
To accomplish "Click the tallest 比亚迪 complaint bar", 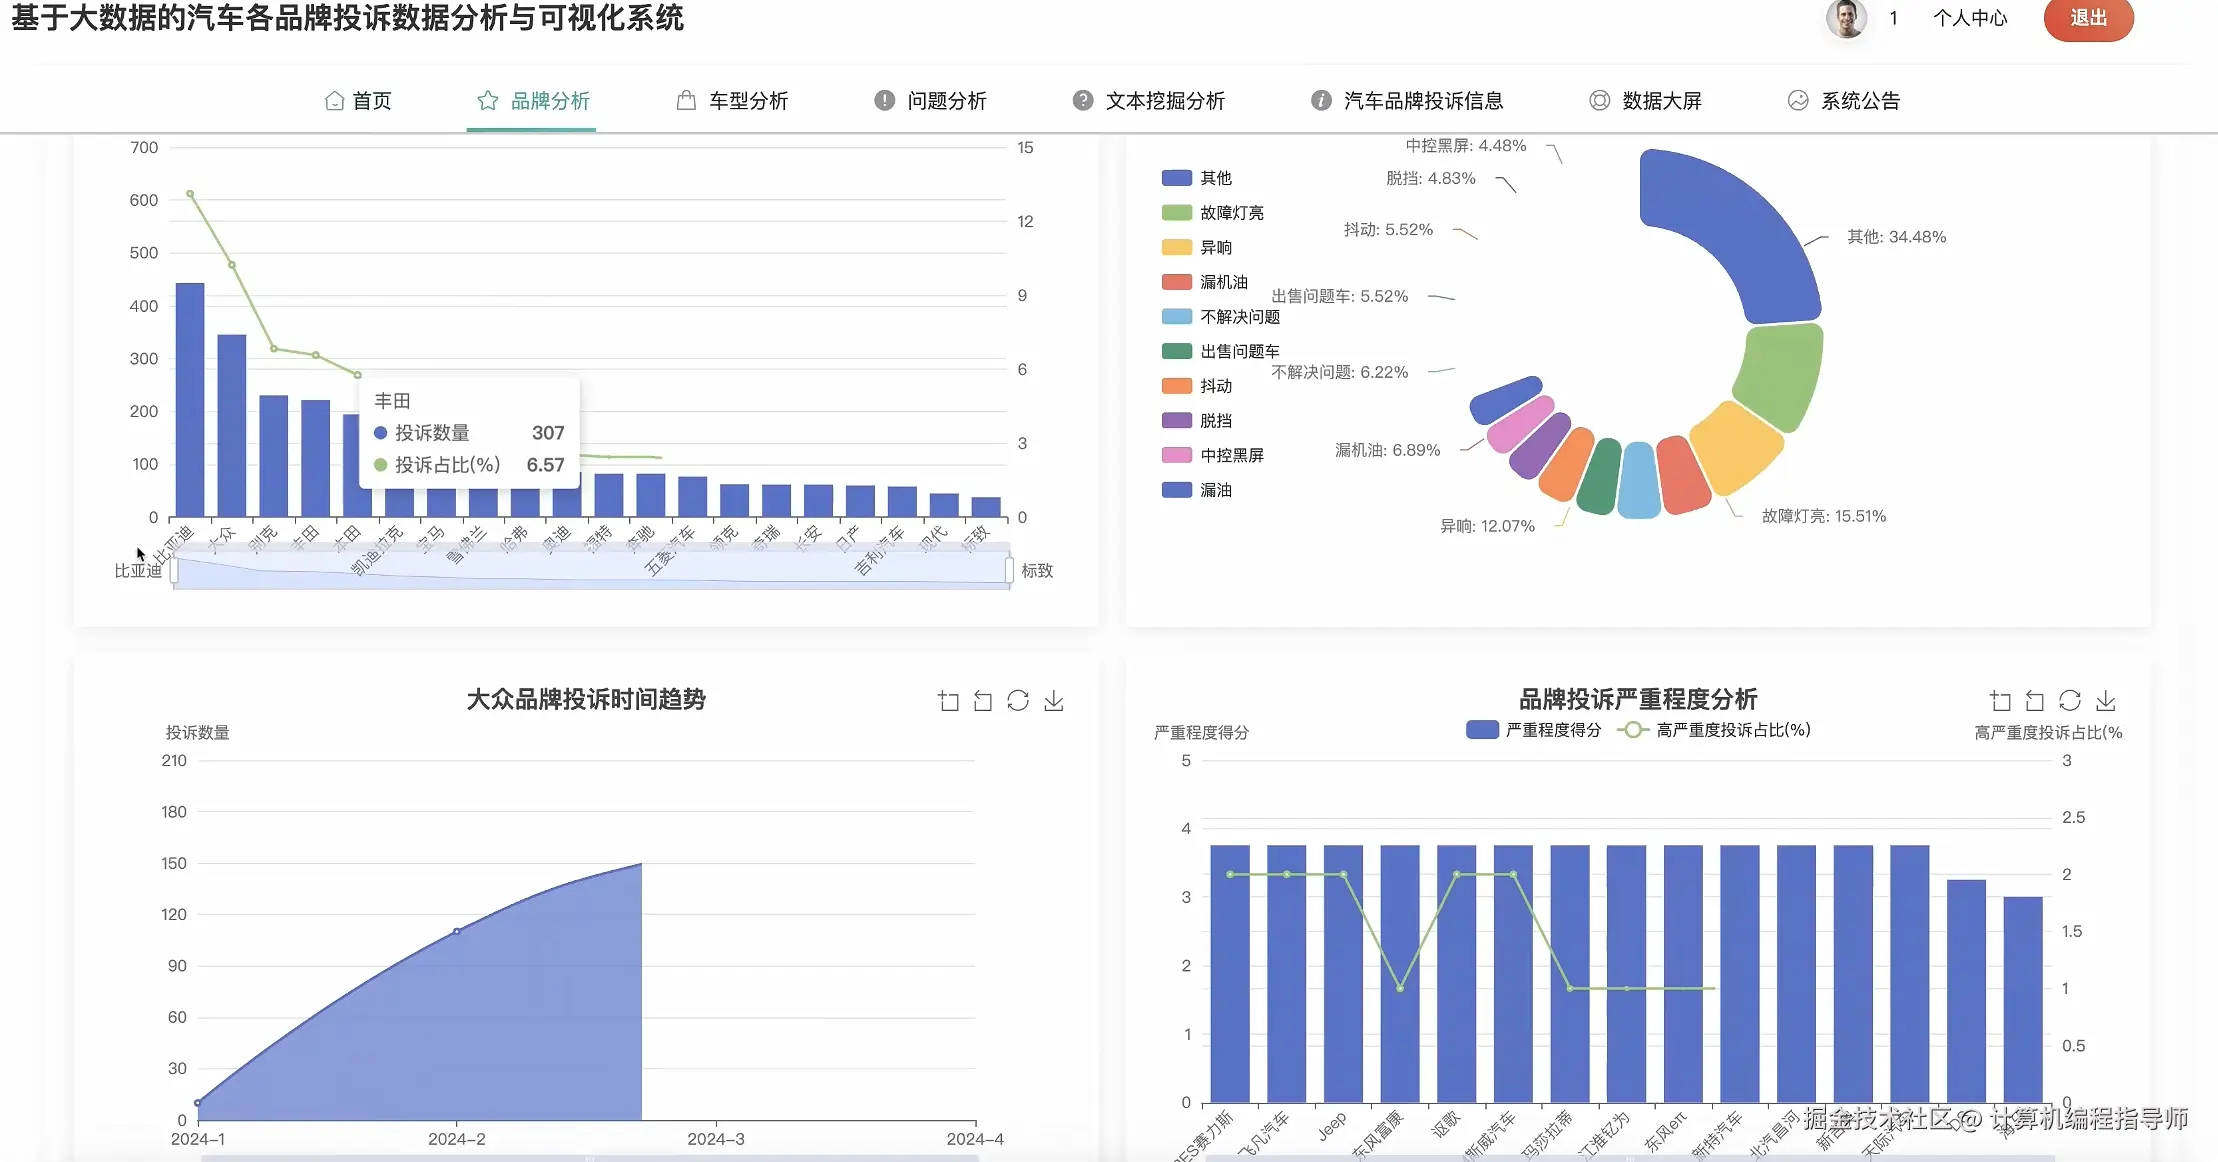I will point(190,400).
